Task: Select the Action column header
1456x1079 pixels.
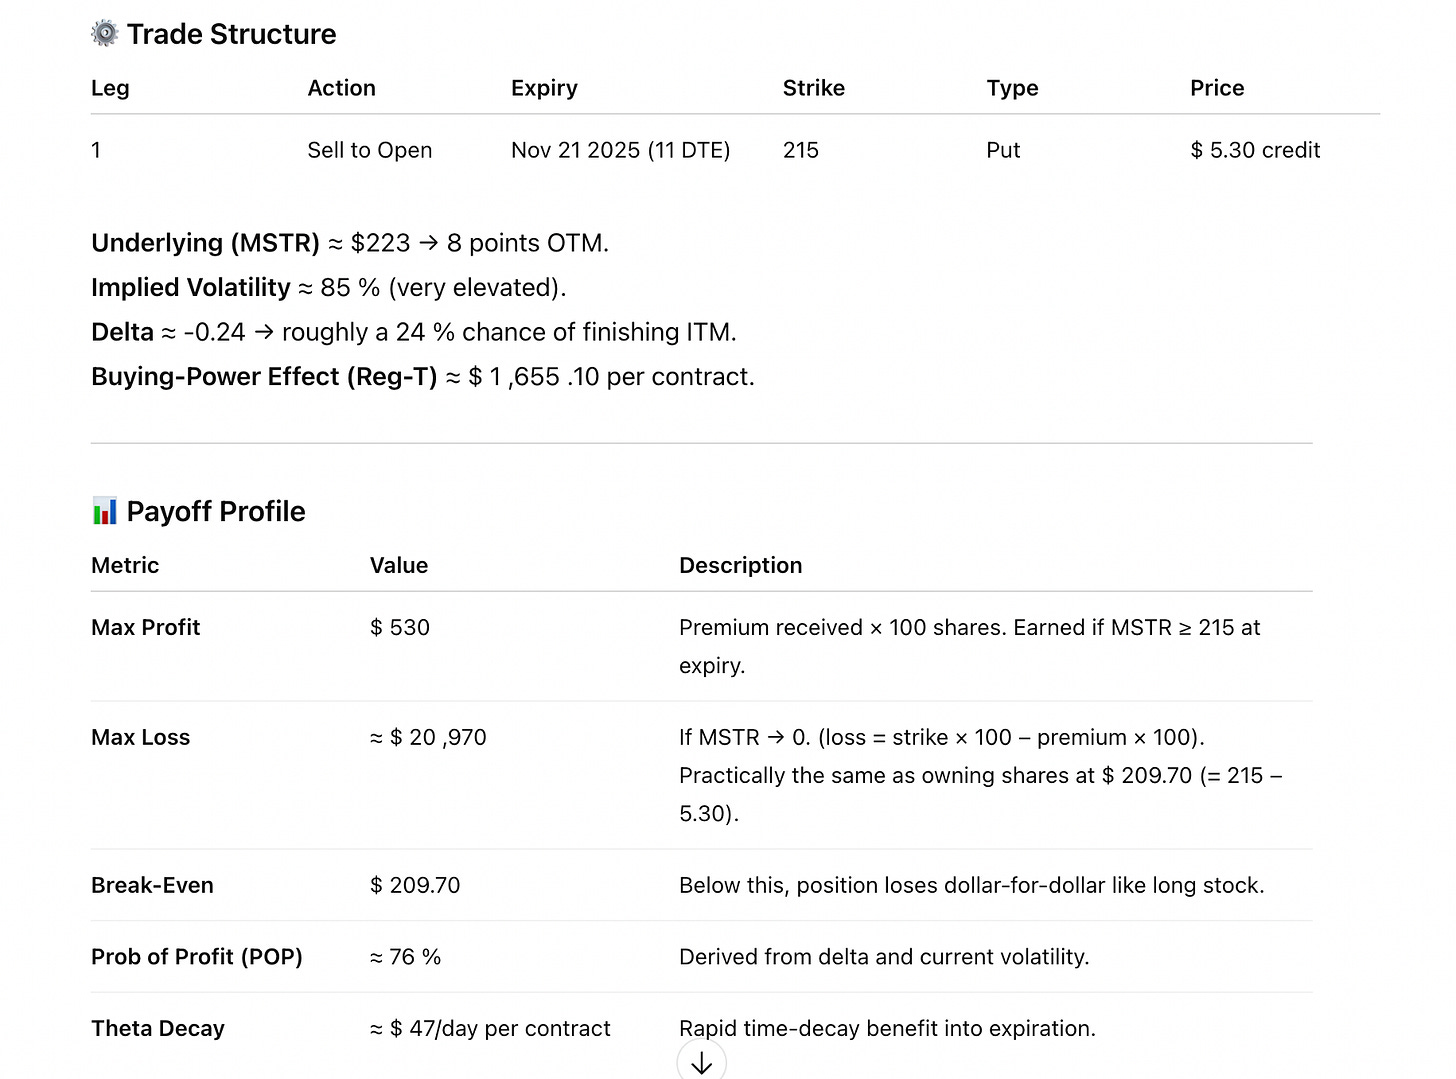Action: (341, 88)
